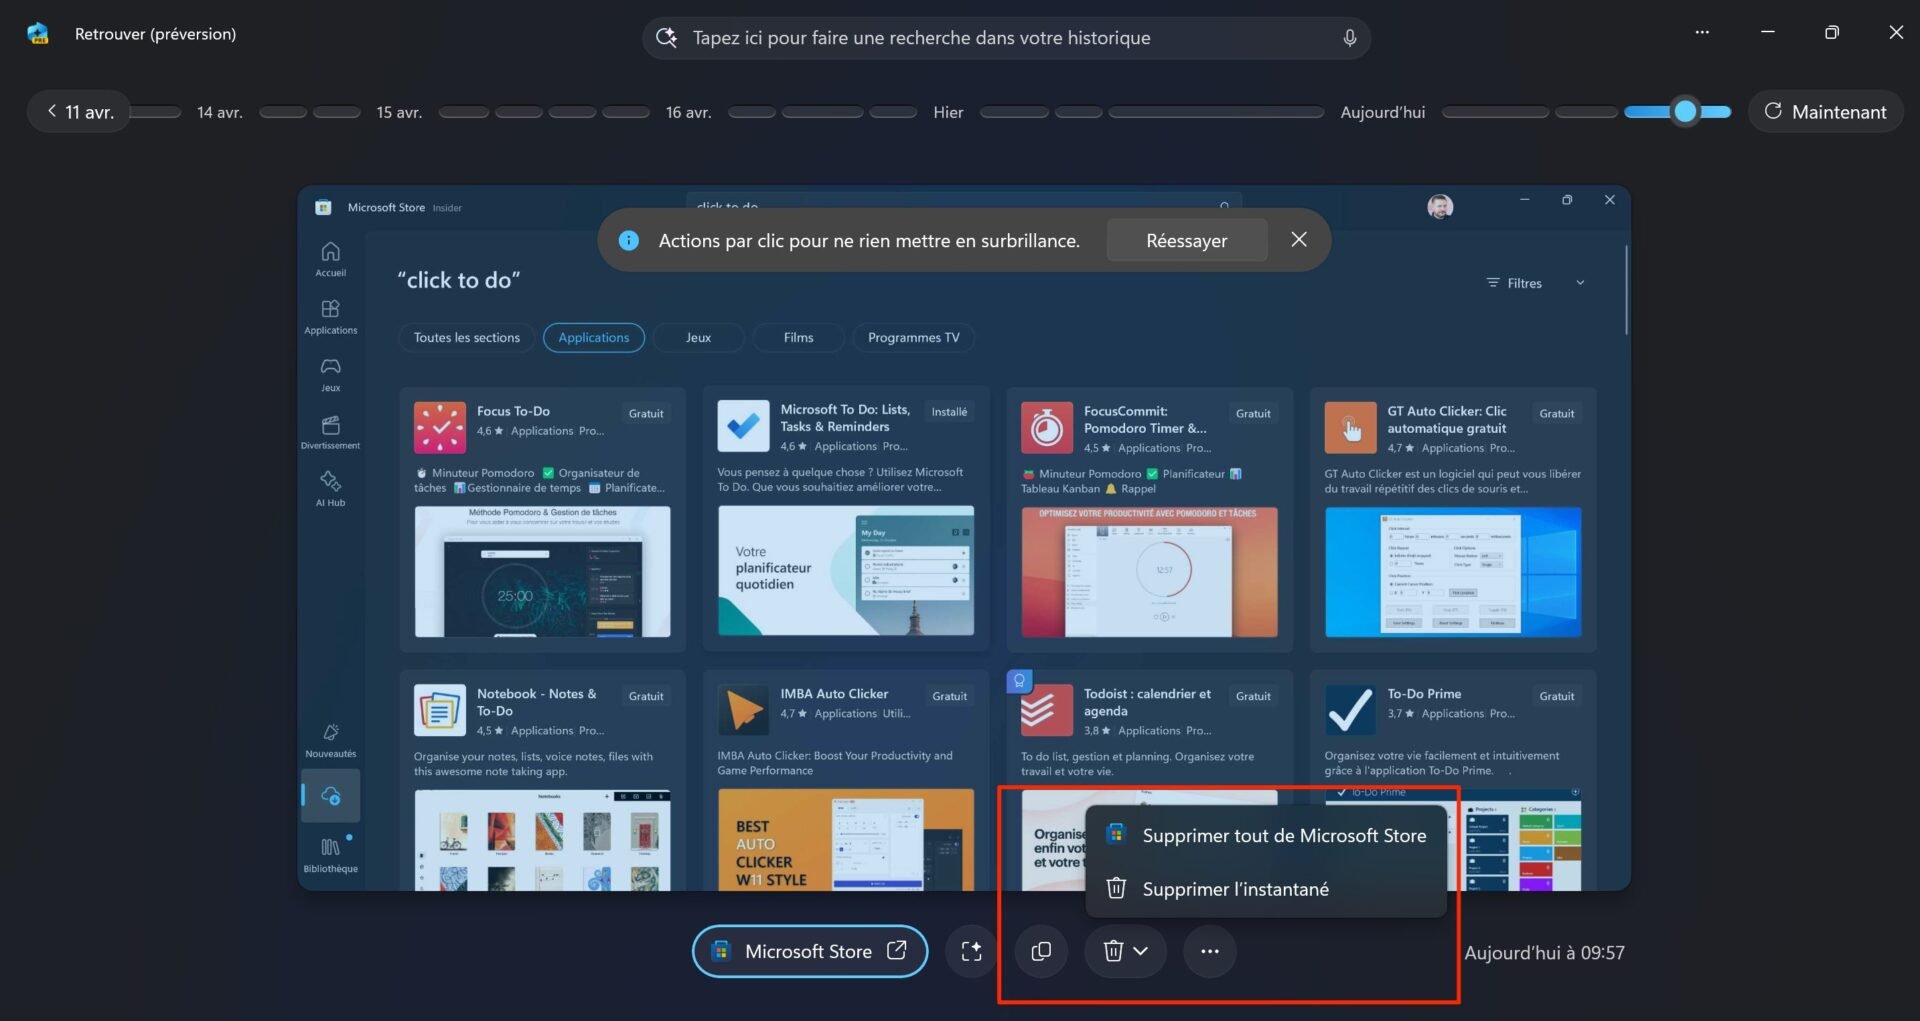Open FocusCommit screenshot thumbnail
Image resolution: width=1920 pixels, height=1021 pixels.
1149,572
